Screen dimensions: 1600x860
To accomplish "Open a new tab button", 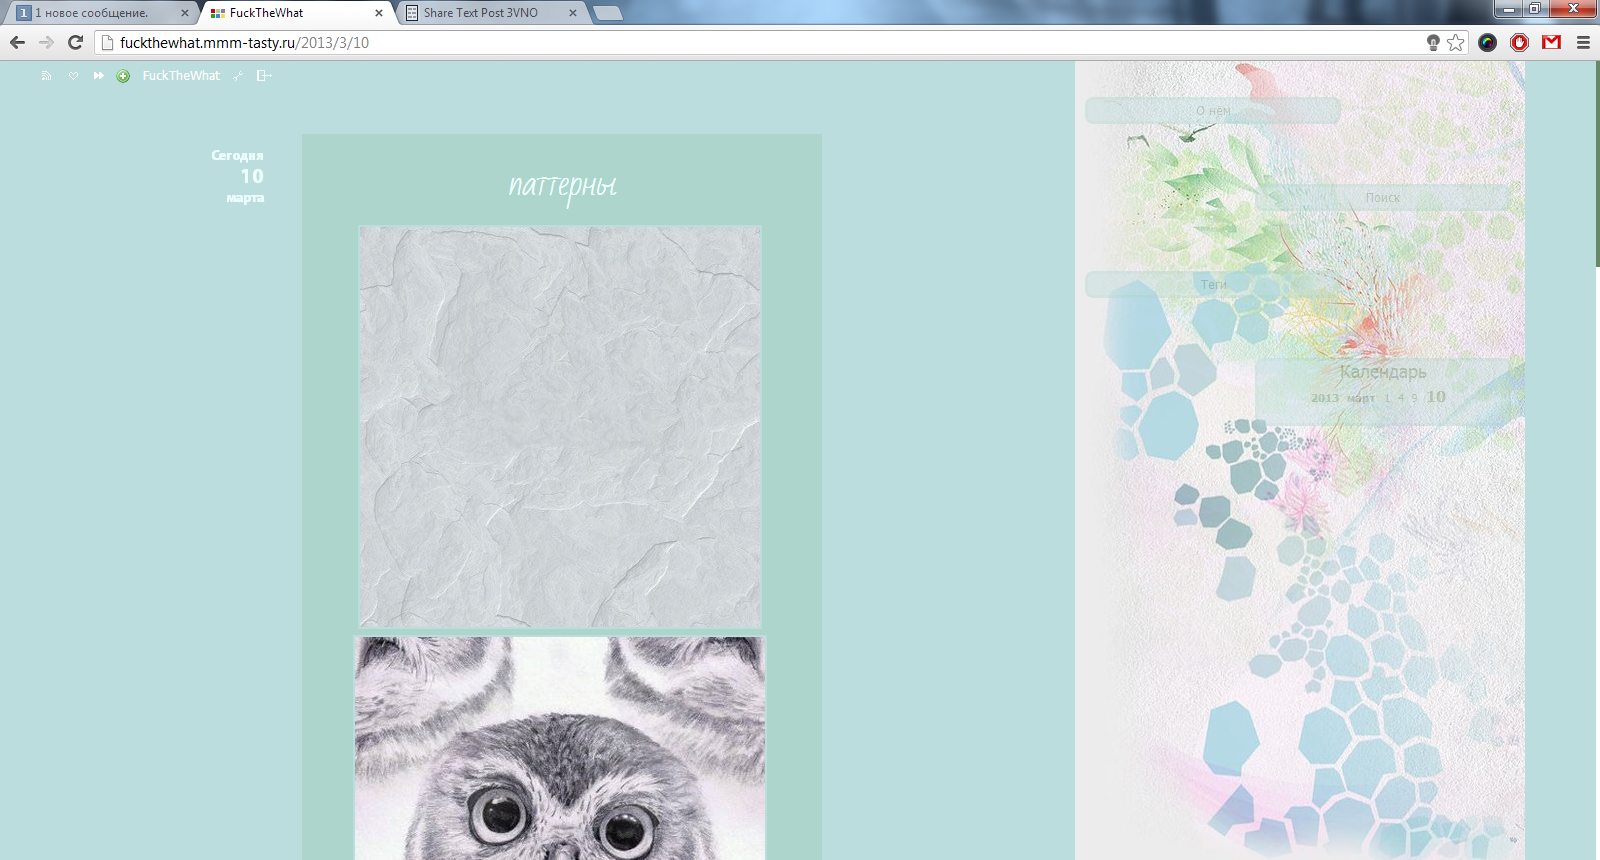I will tap(607, 13).
